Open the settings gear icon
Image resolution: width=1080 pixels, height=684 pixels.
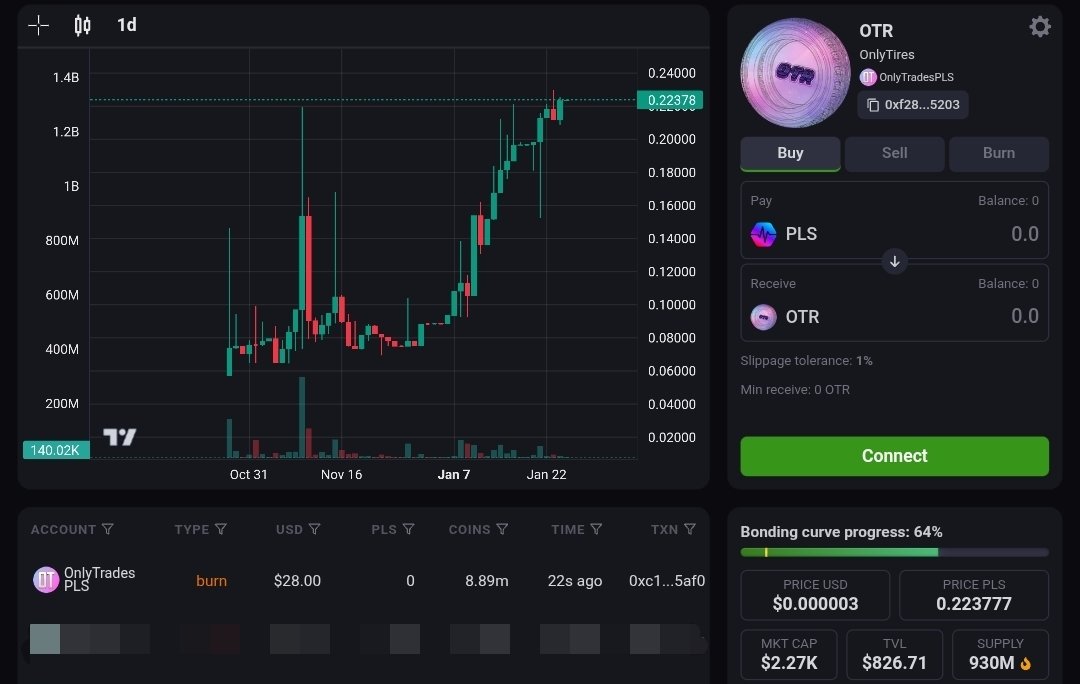[x=1039, y=27]
